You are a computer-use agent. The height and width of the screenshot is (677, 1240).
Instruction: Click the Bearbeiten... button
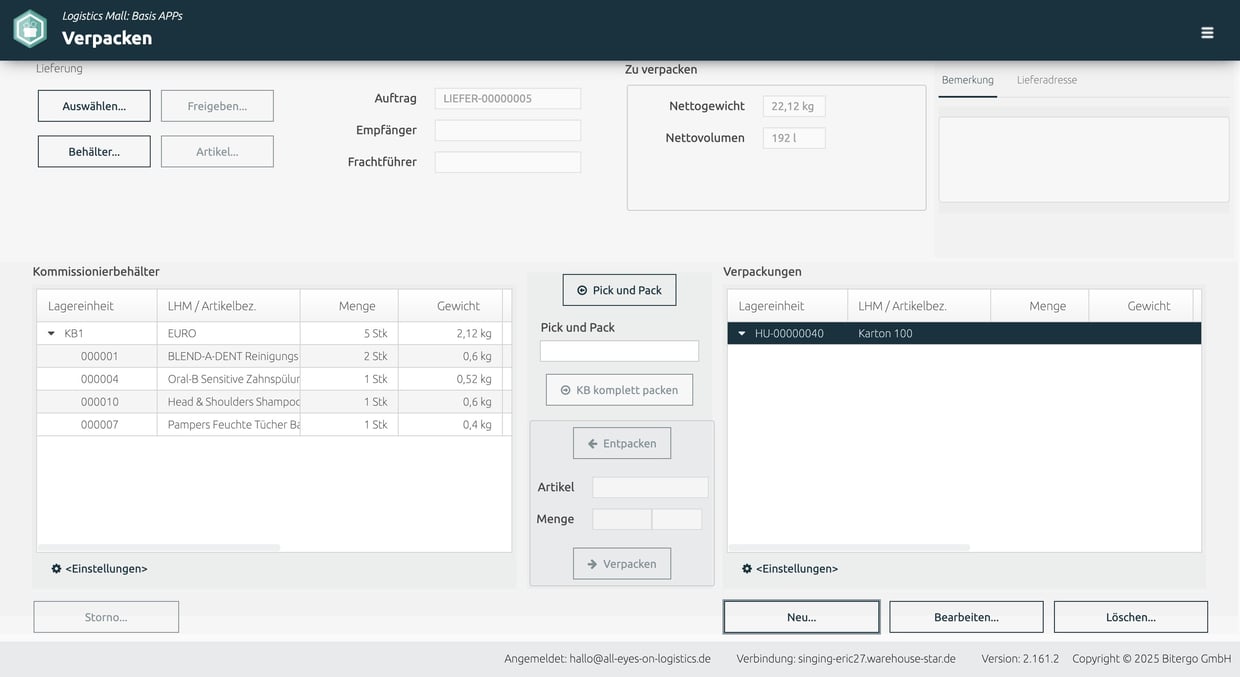coord(966,617)
